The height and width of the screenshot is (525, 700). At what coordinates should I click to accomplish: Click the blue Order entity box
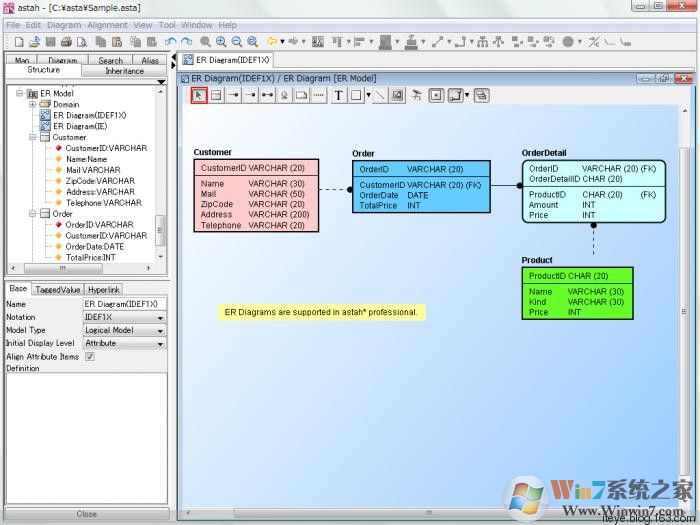421,187
